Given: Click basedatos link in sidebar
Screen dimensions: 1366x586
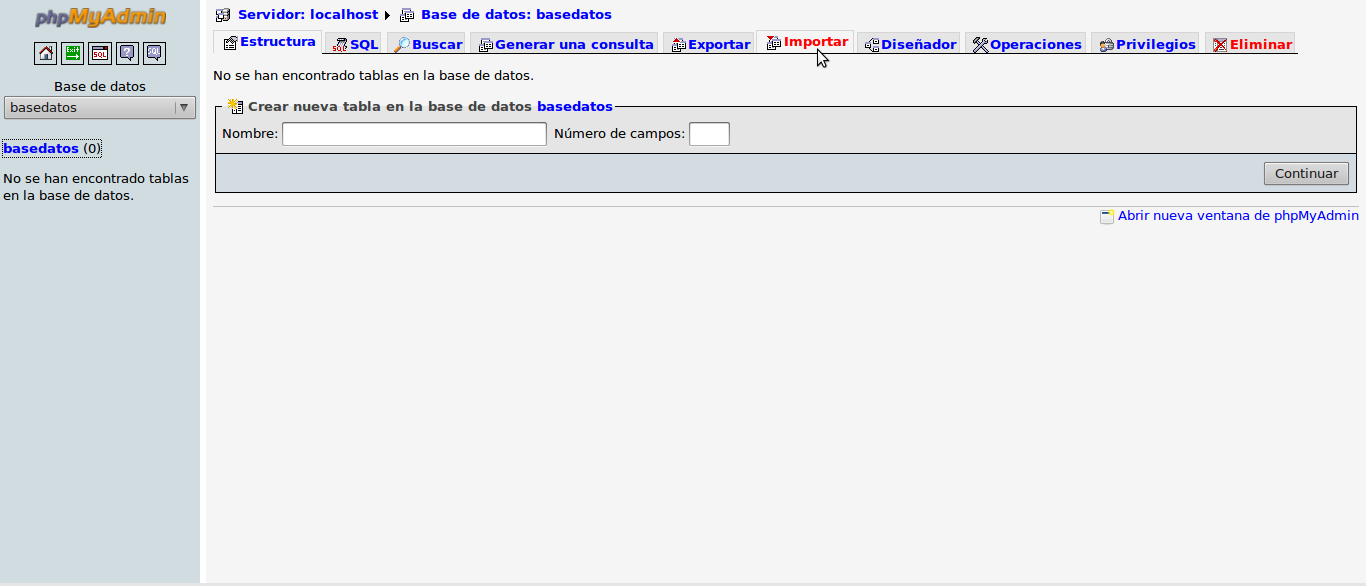Looking at the screenshot, I should click(41, 148).
